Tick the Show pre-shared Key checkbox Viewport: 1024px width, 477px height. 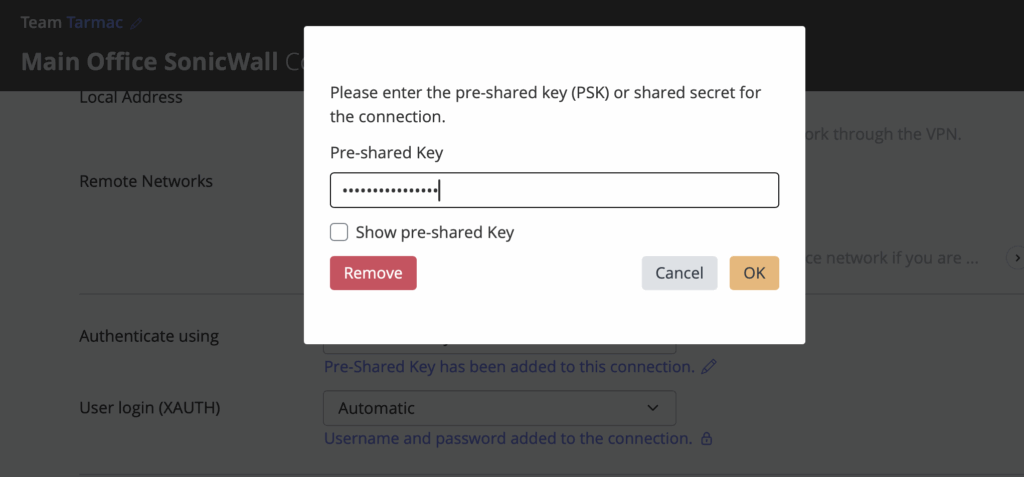coord(339,233)
